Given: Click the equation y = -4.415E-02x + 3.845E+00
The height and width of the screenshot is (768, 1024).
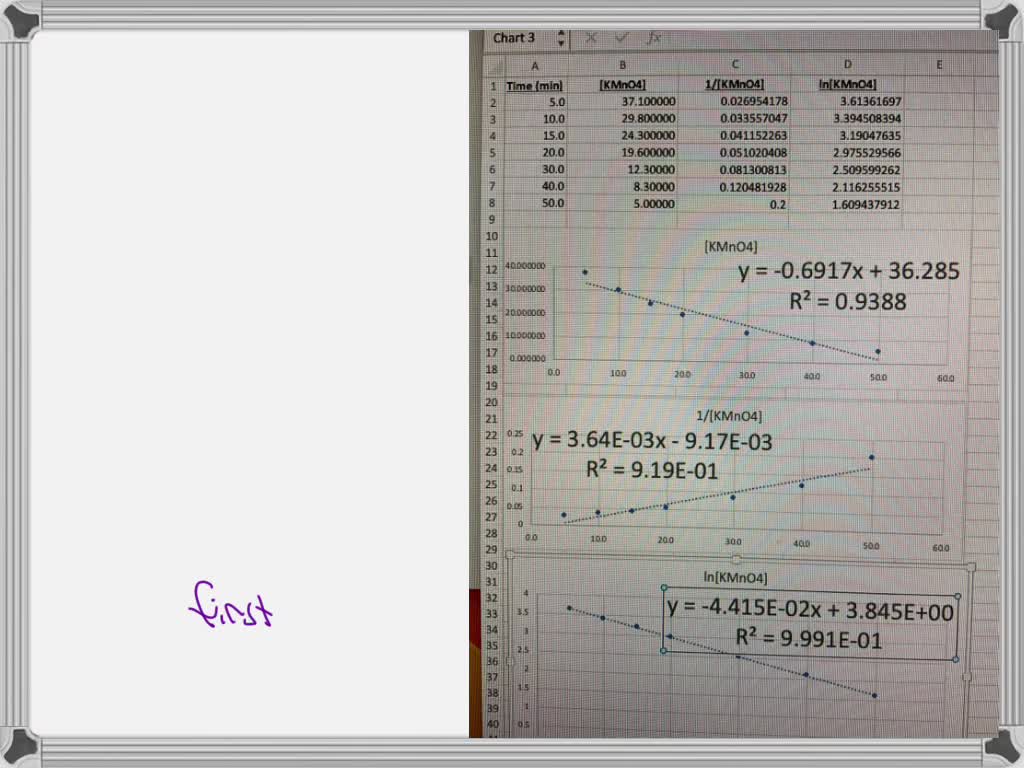Looking at the screenshot, I should [810, 608].
